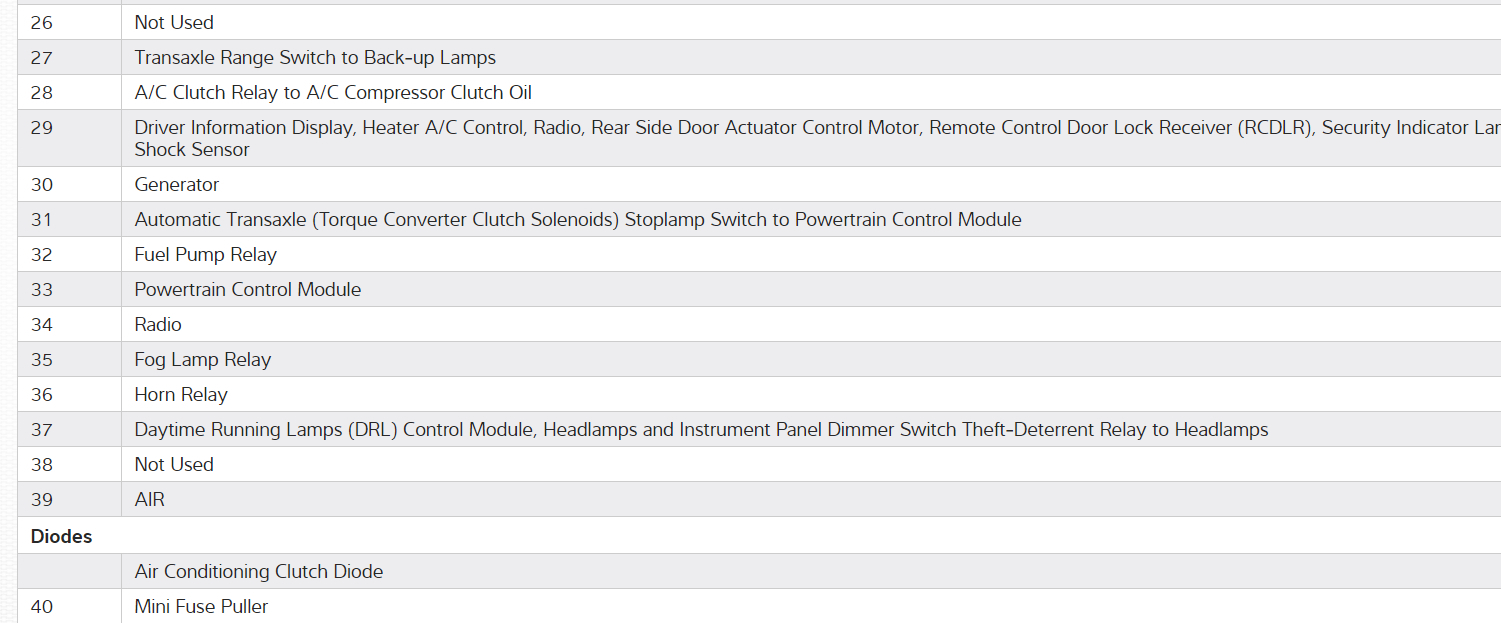The height and width of the screenshot is (623, 1501).
Task: Click the AIR entry in row 39
Action: pos(150,499)
